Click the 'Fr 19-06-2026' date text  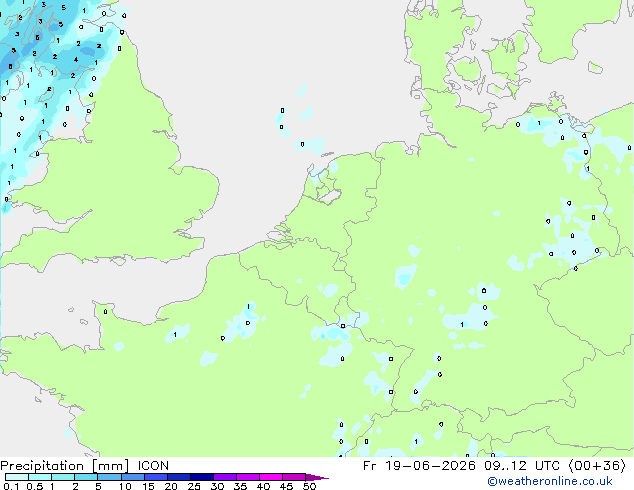pyautogui.click(x=419, y=466)
